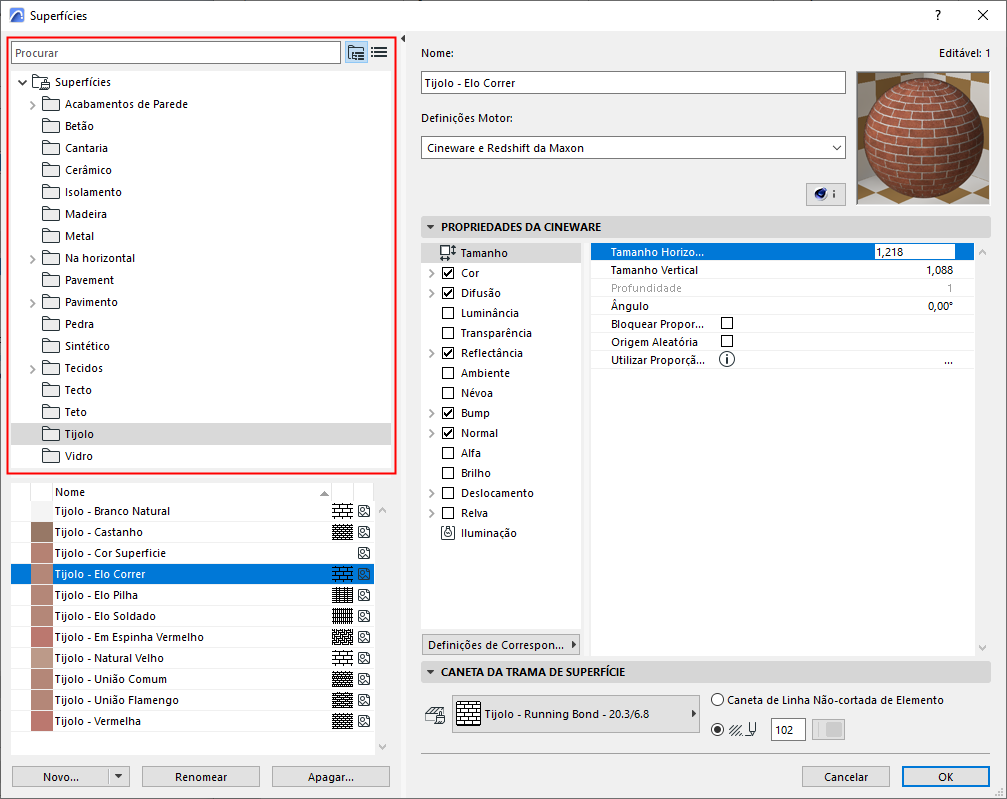The height and width of the screenshot is (799, 1007).
Task: Click the Cancelar button
Action: click(x=846, y=777)
